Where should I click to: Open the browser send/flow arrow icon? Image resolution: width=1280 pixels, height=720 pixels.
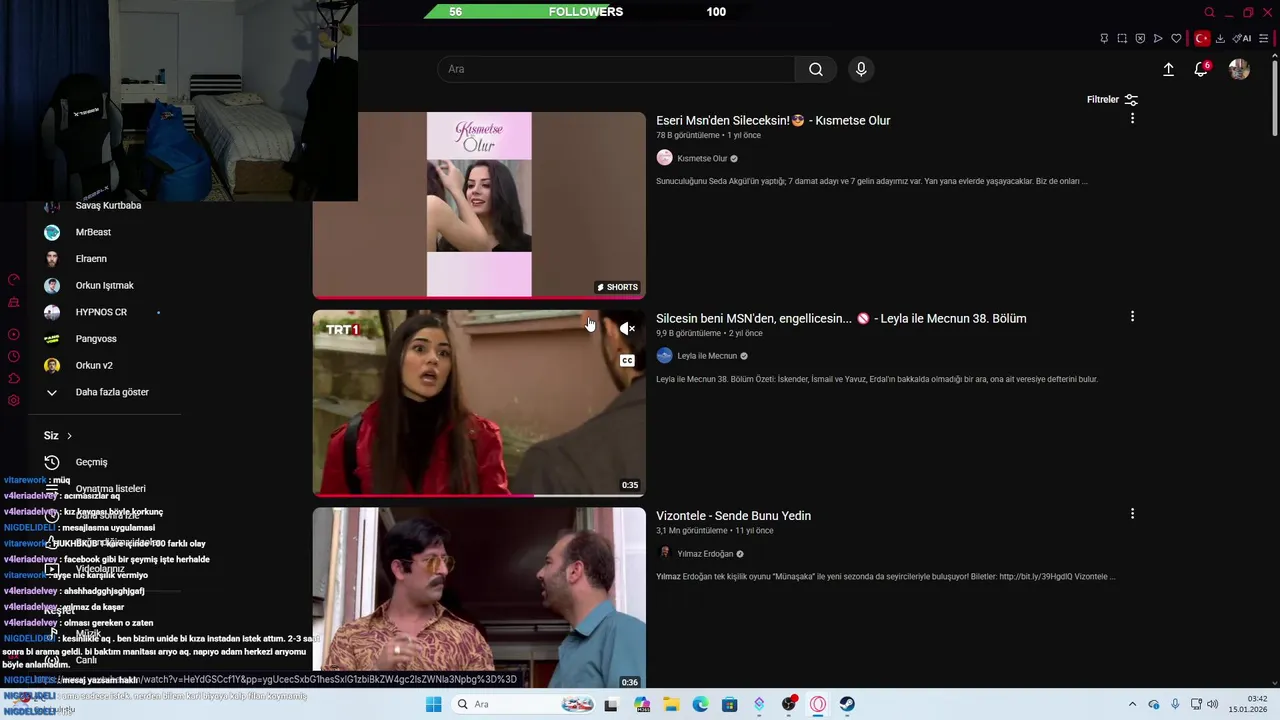pyautogui.click(x=1158, y=39)
